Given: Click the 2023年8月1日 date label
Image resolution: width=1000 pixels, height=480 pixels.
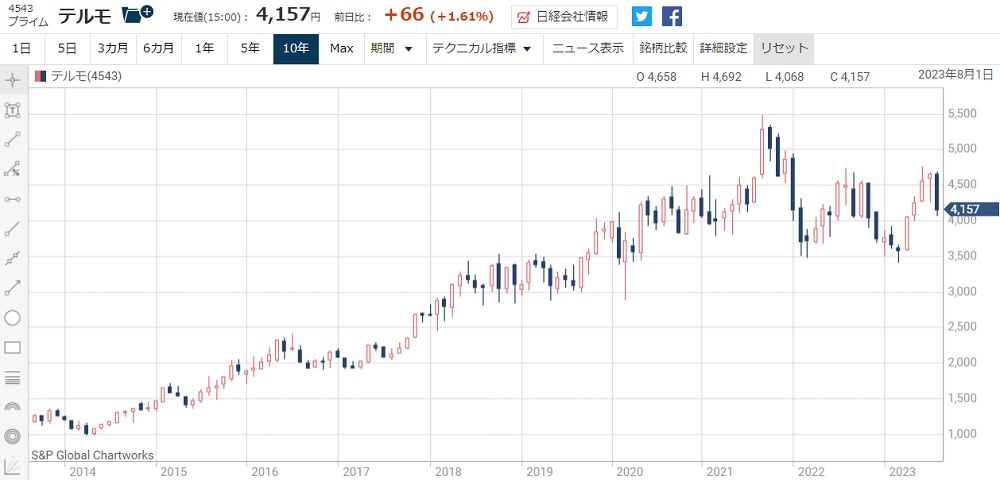Looking at the screenshot, I should click(955, 75).
